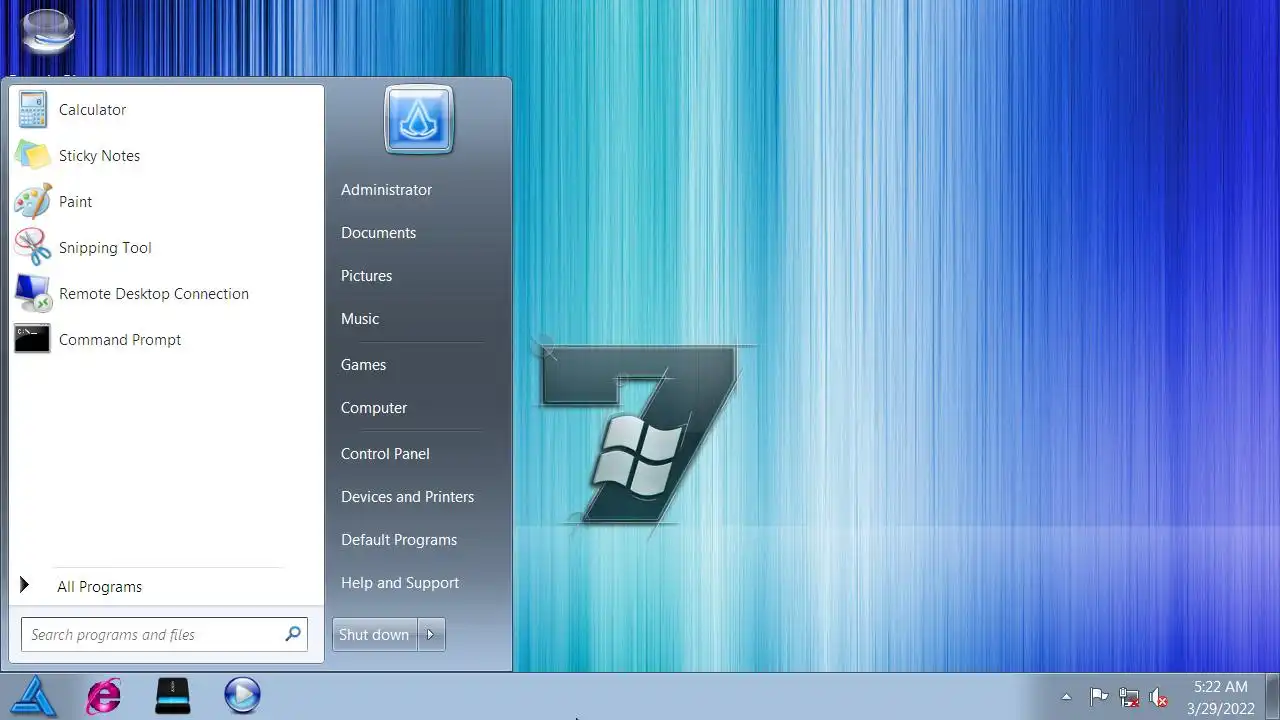
Task: Open Action Center flag icon
Action: coord(1098,697)
